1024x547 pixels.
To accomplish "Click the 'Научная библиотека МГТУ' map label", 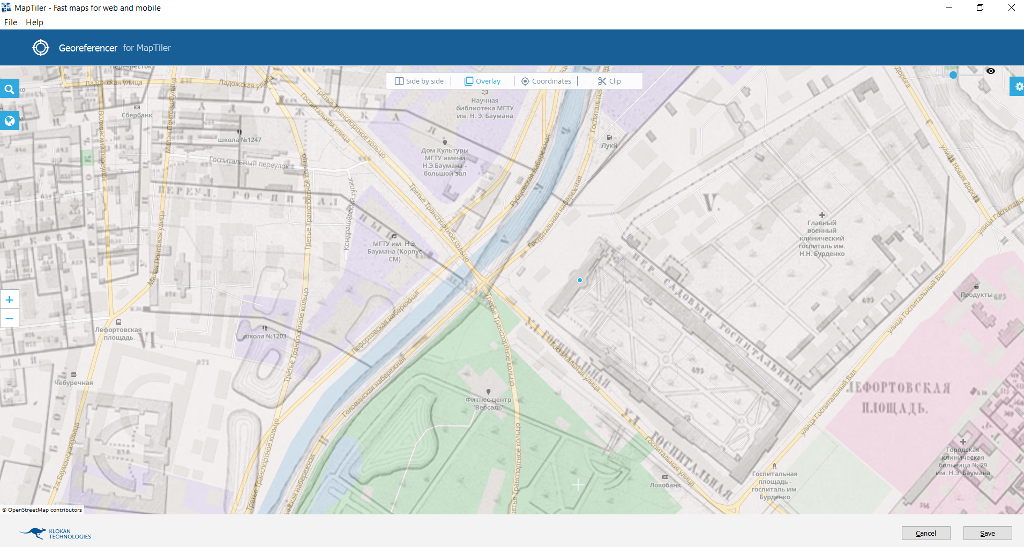I will (x=485, y=108).
